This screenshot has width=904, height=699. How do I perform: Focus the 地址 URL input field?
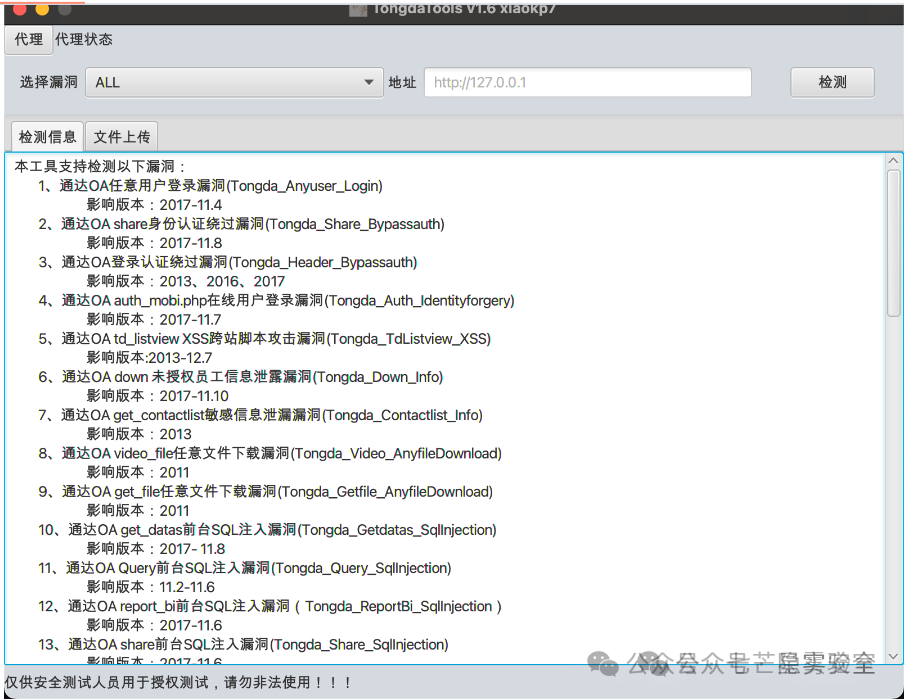(x=587, y=82)
